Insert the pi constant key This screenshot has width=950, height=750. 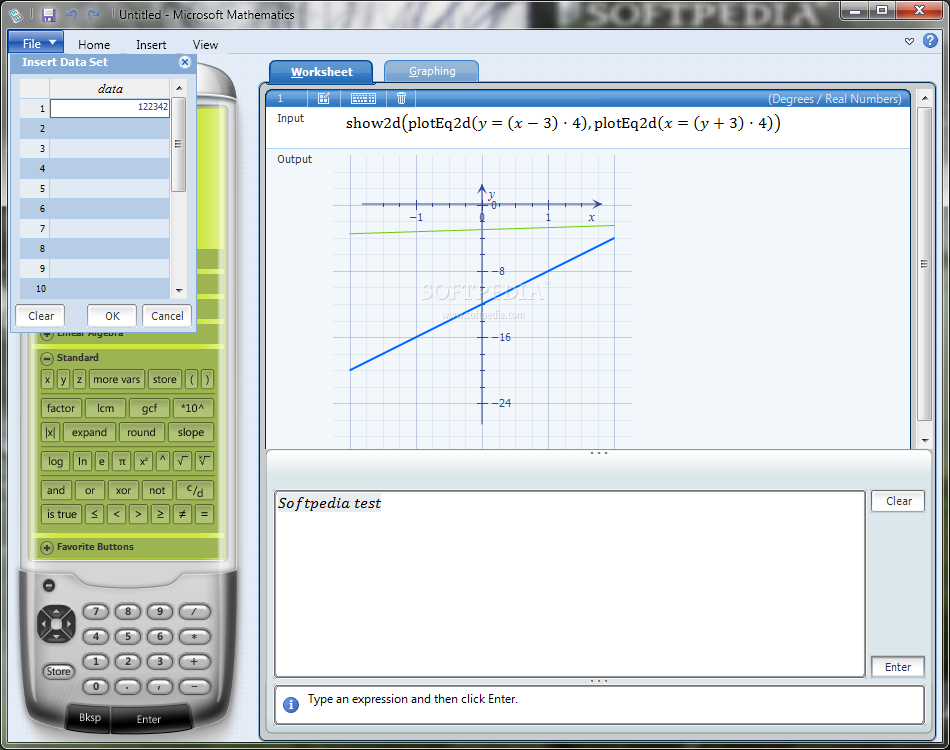point(122,462)
